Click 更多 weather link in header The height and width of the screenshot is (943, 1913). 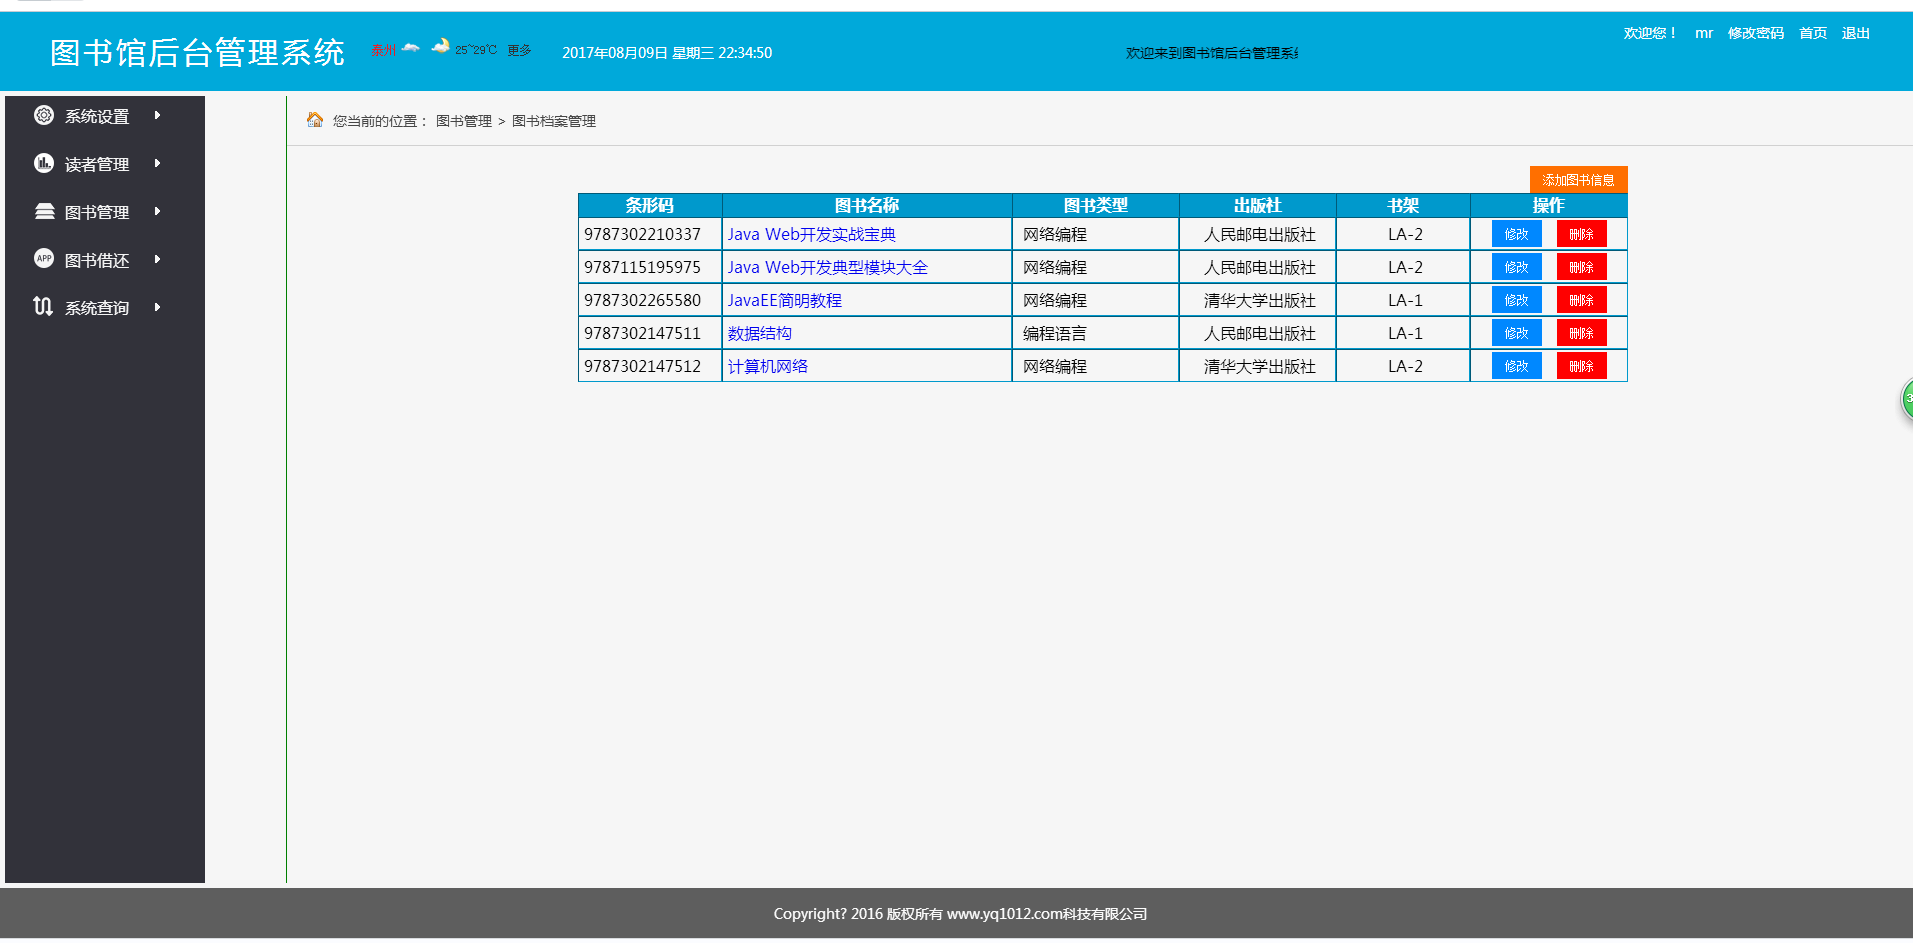coord(519,50)
